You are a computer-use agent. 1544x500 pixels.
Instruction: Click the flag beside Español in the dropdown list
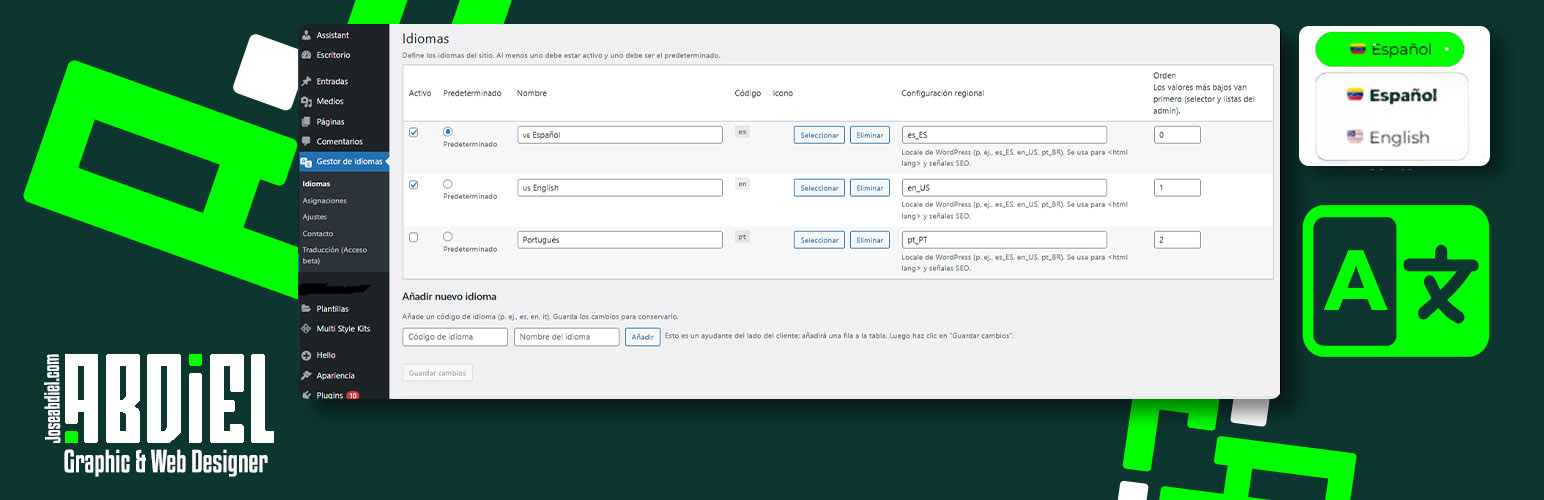pos(1355,95)
